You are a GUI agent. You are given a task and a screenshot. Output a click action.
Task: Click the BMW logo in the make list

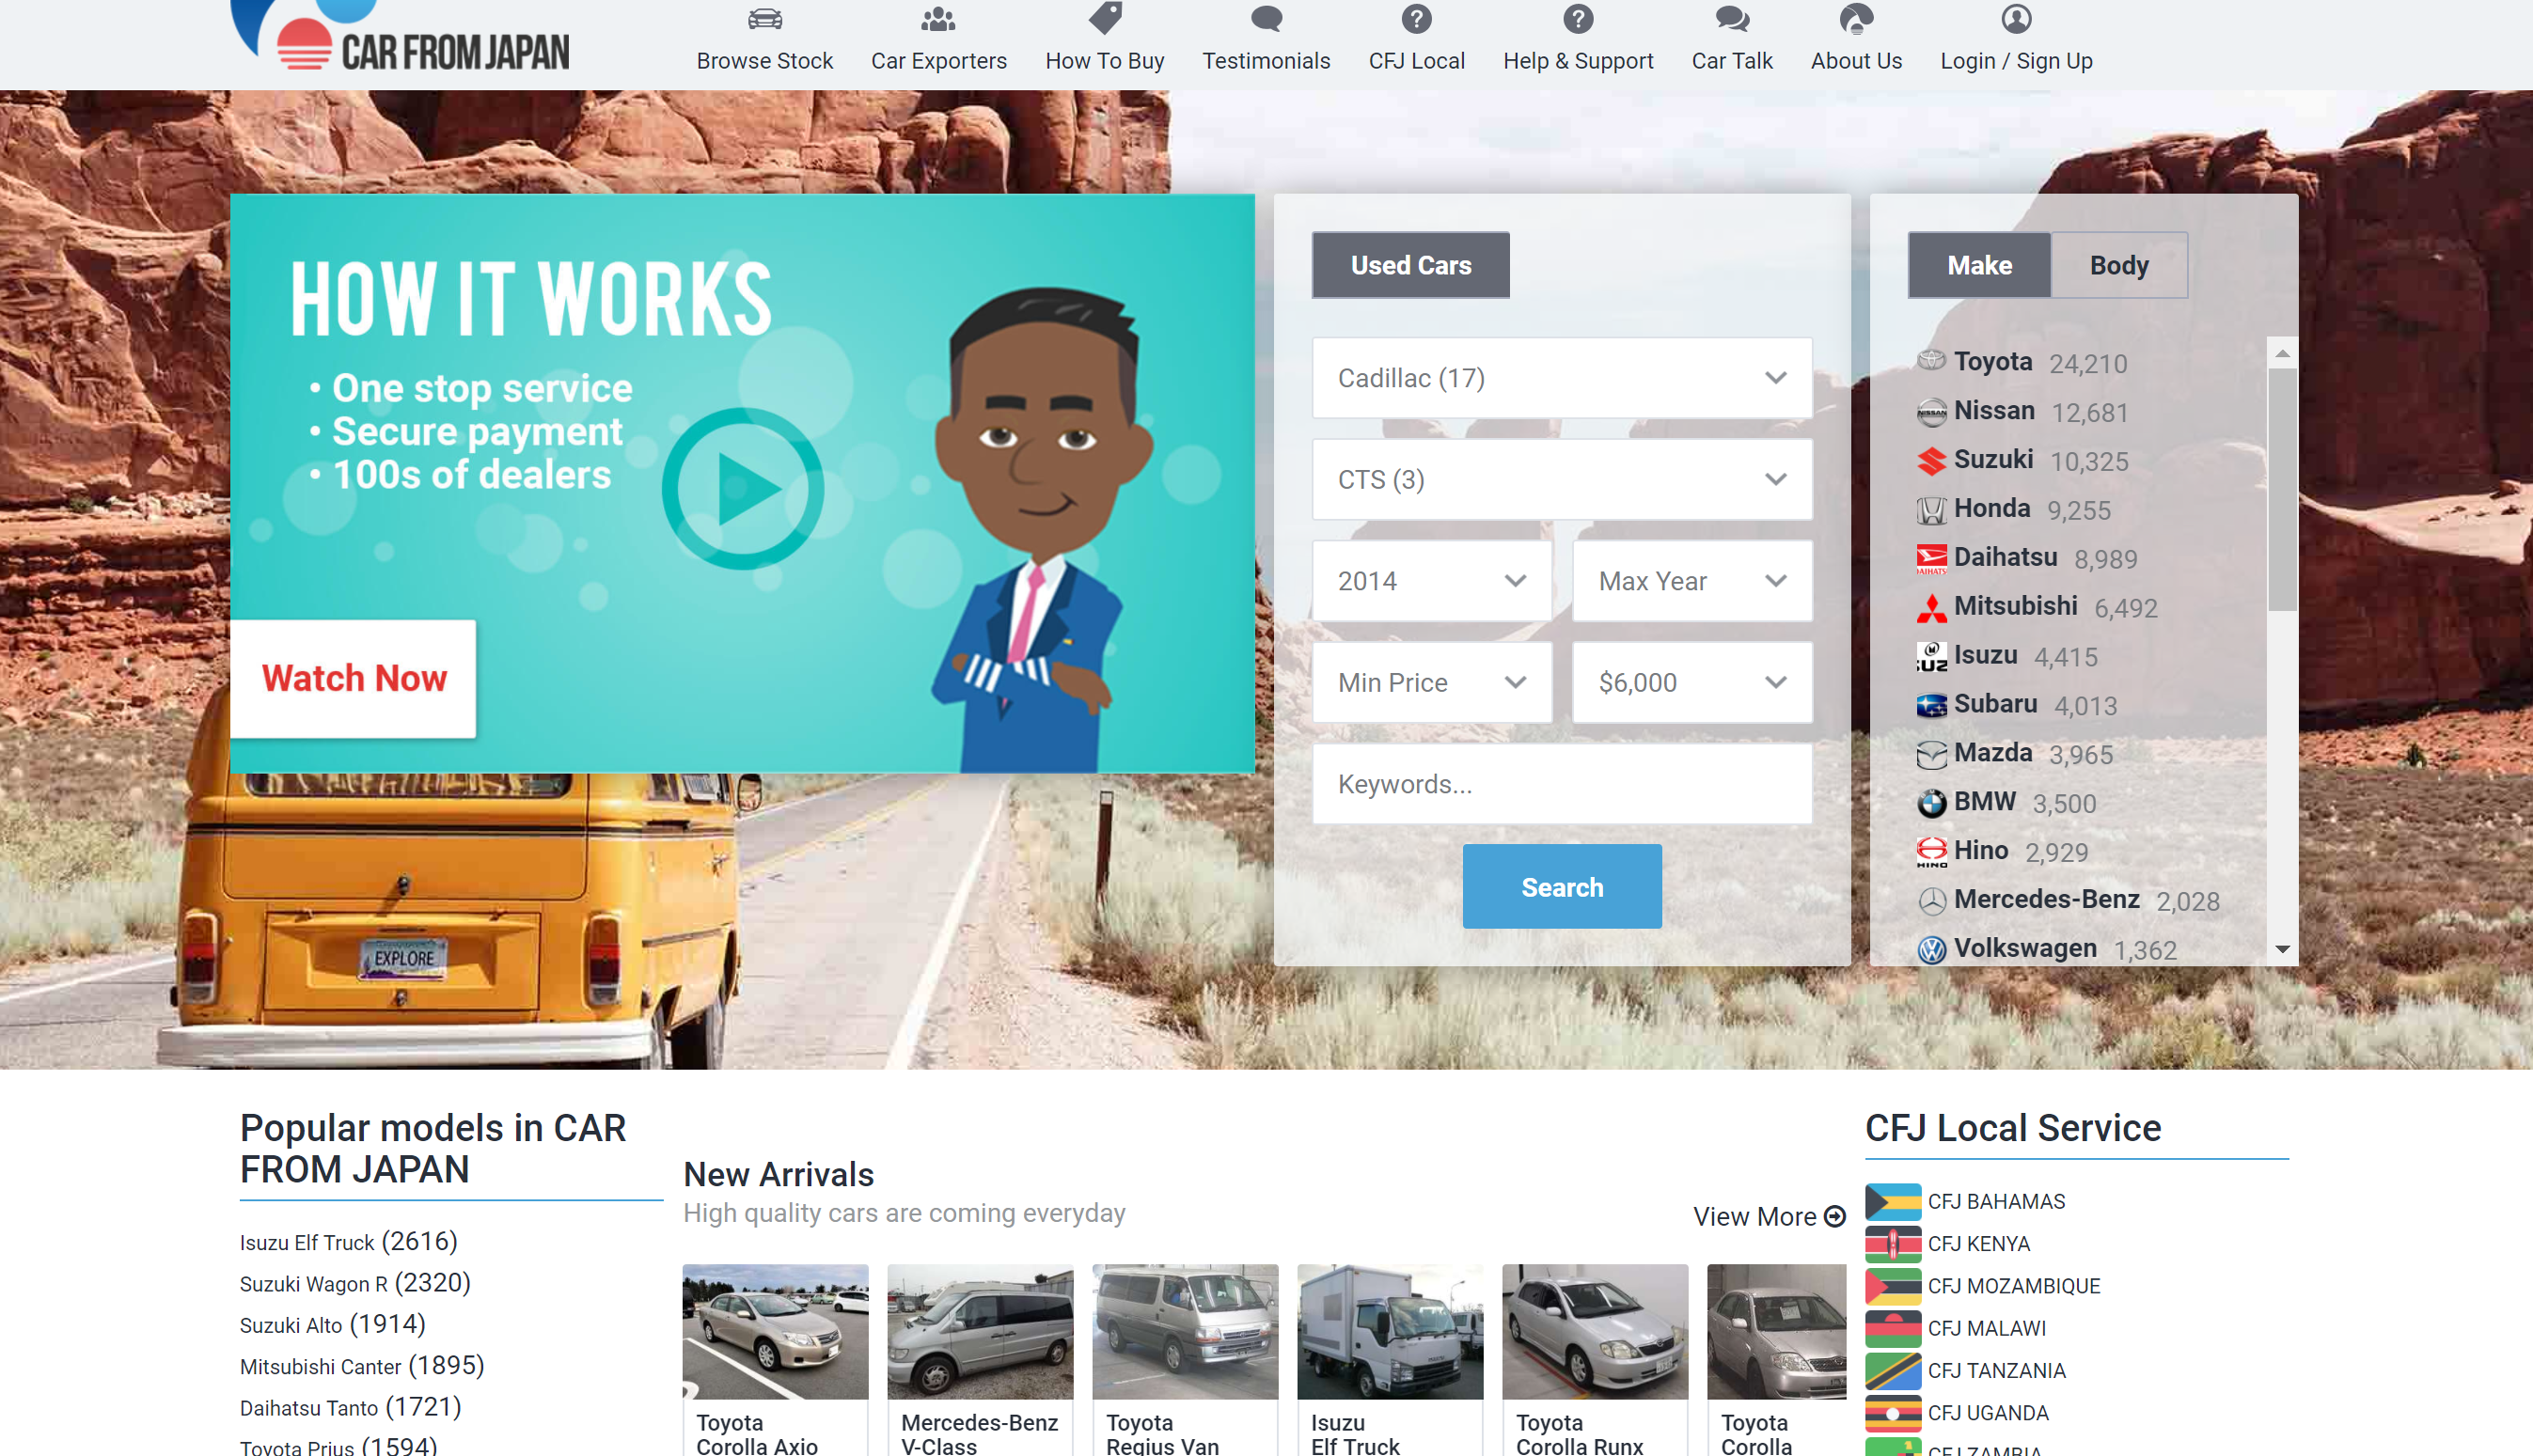pos(1931,803)
